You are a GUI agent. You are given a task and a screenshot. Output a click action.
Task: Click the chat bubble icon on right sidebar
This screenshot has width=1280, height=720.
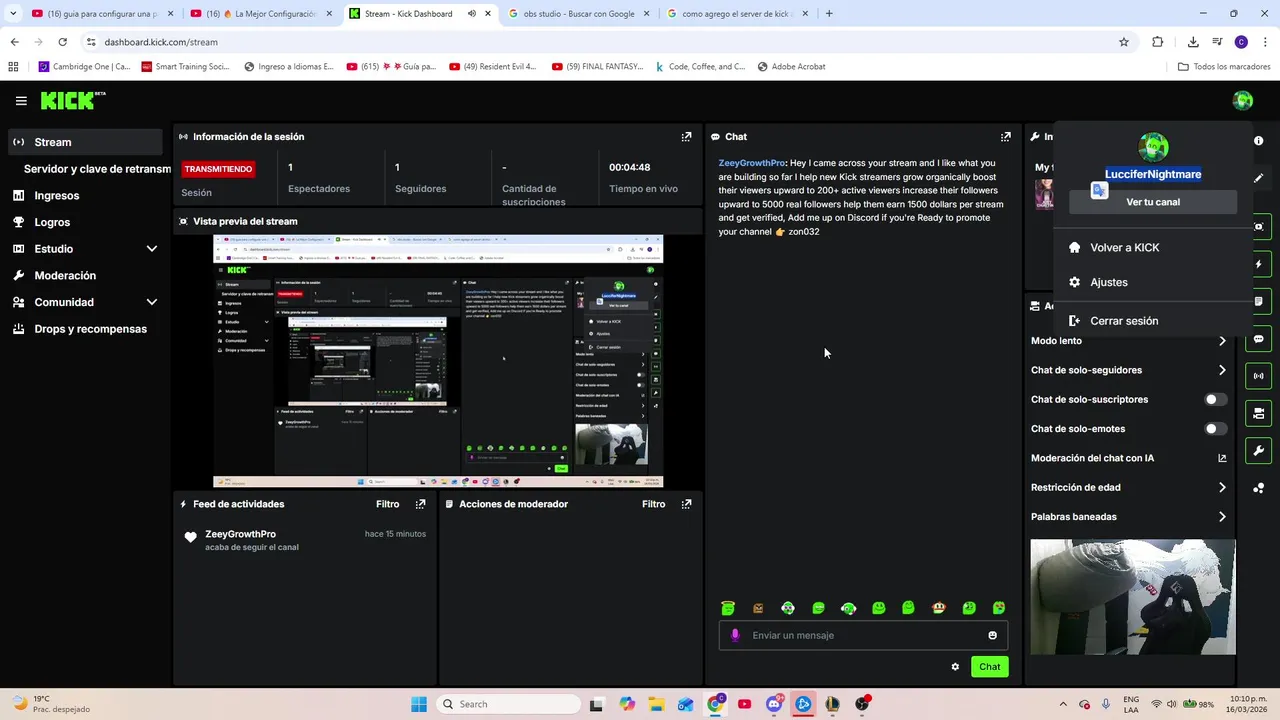[1258, 339]
